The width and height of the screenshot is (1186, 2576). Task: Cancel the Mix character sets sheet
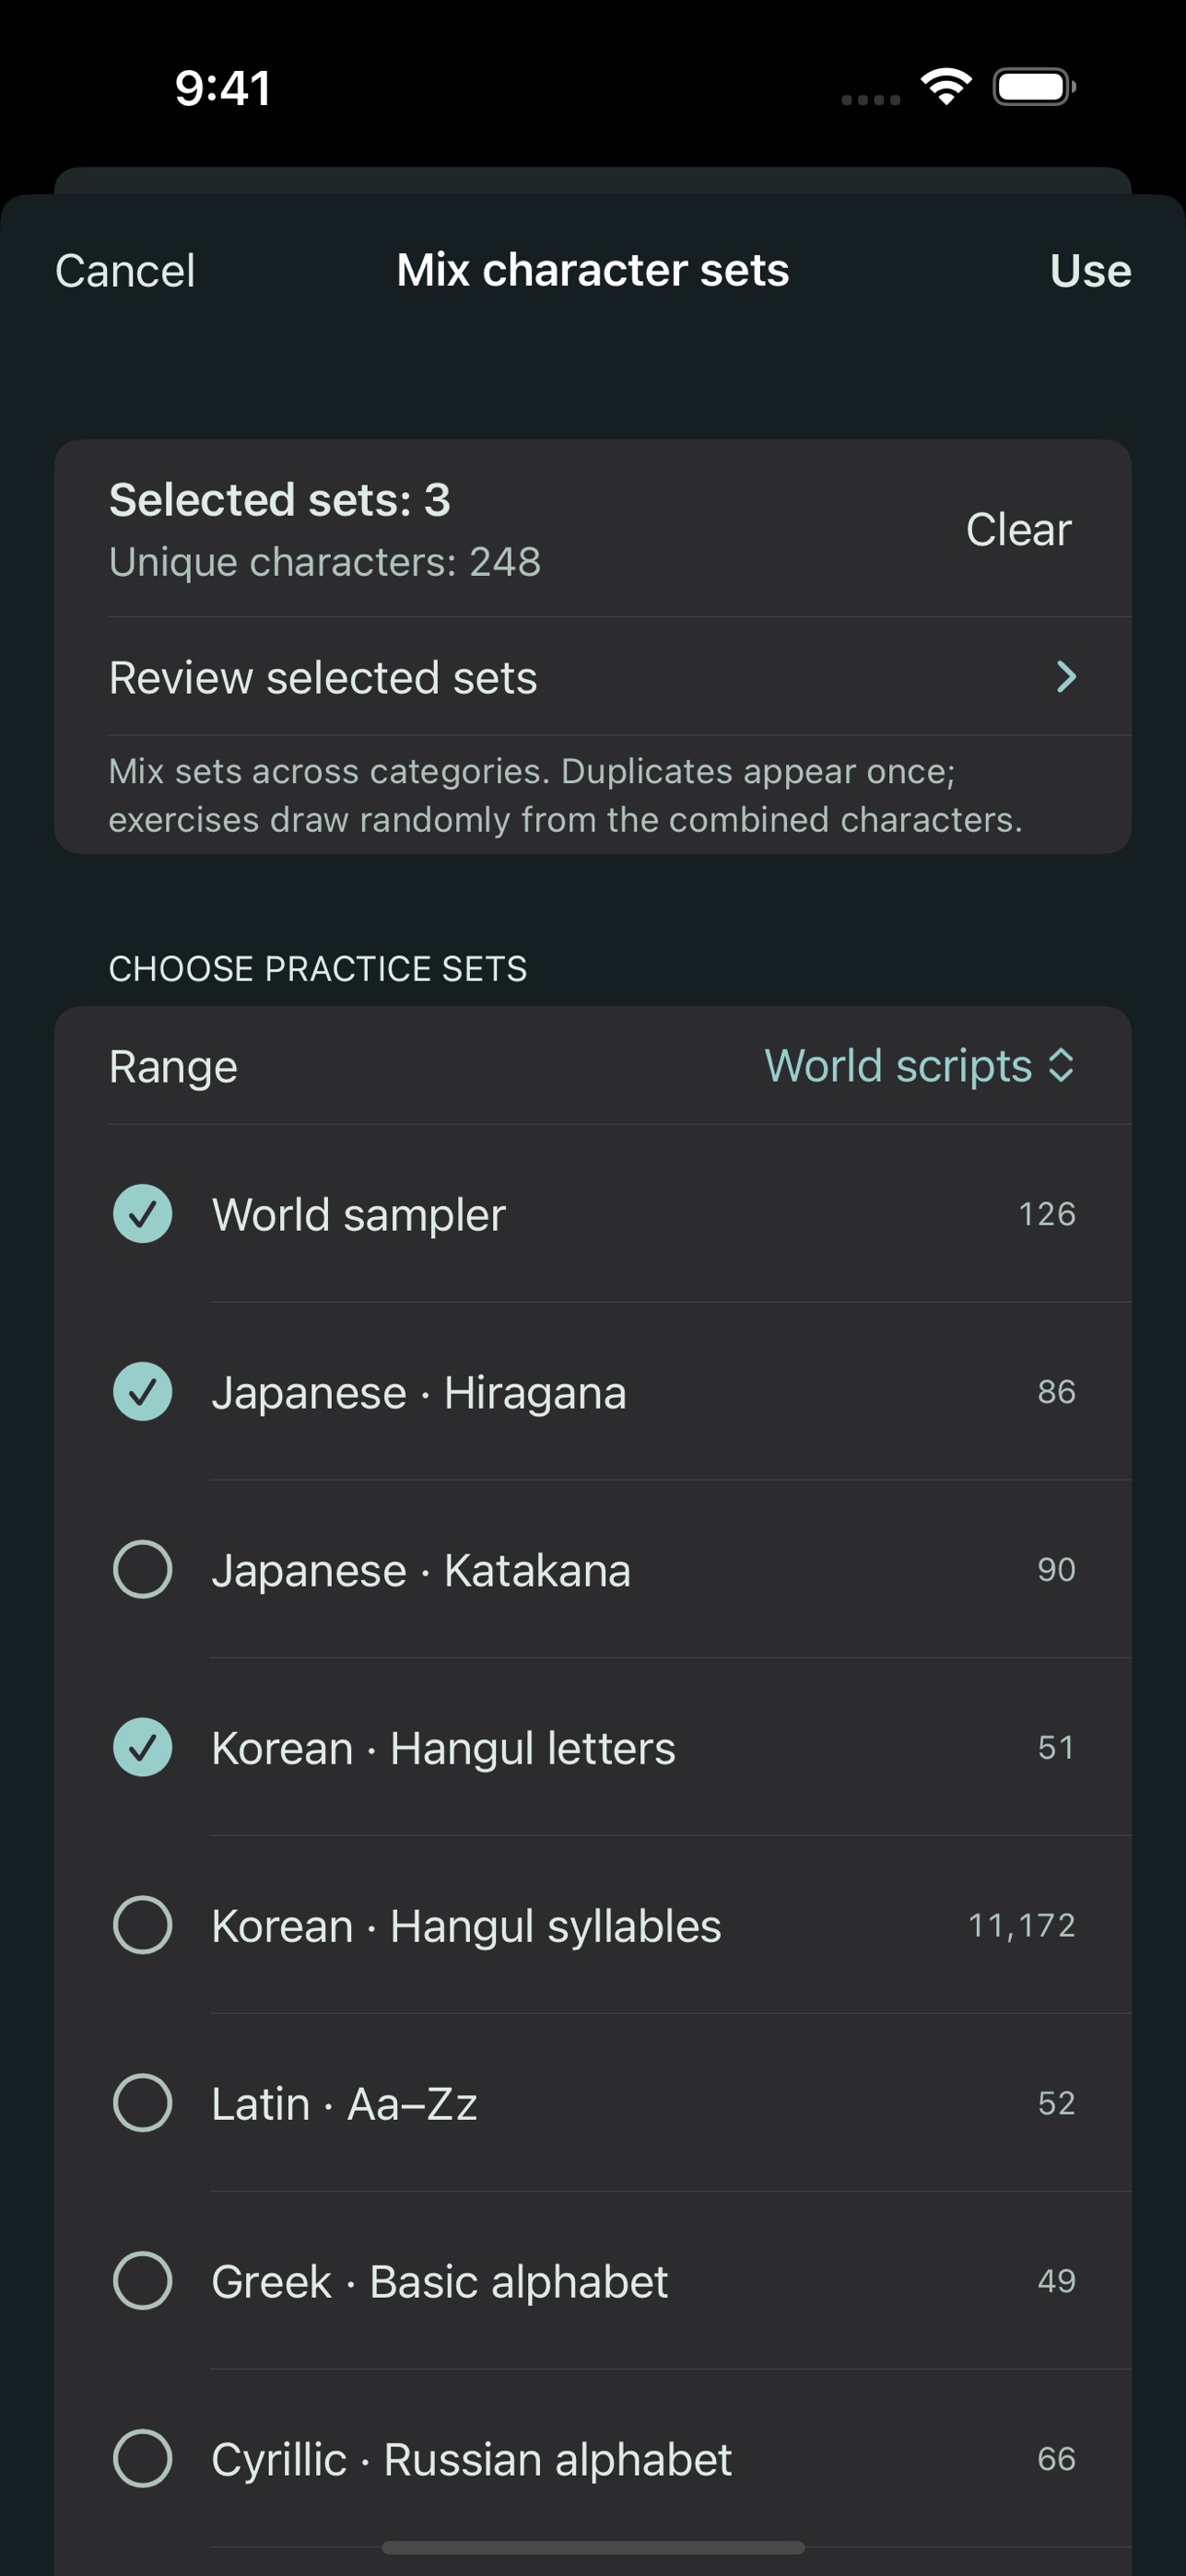(125, 271)
